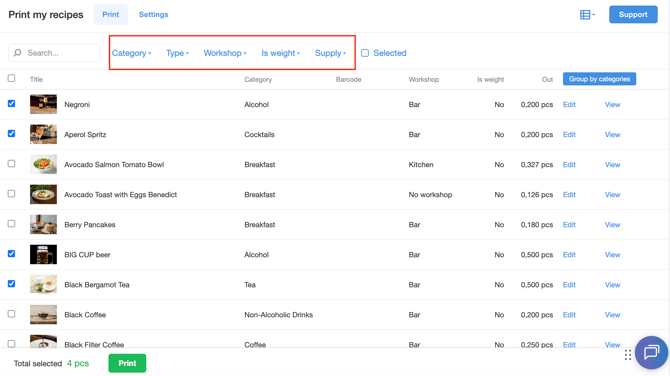Click View for Black Coffee
The image size is (670, 376).
tap(612, 315)
